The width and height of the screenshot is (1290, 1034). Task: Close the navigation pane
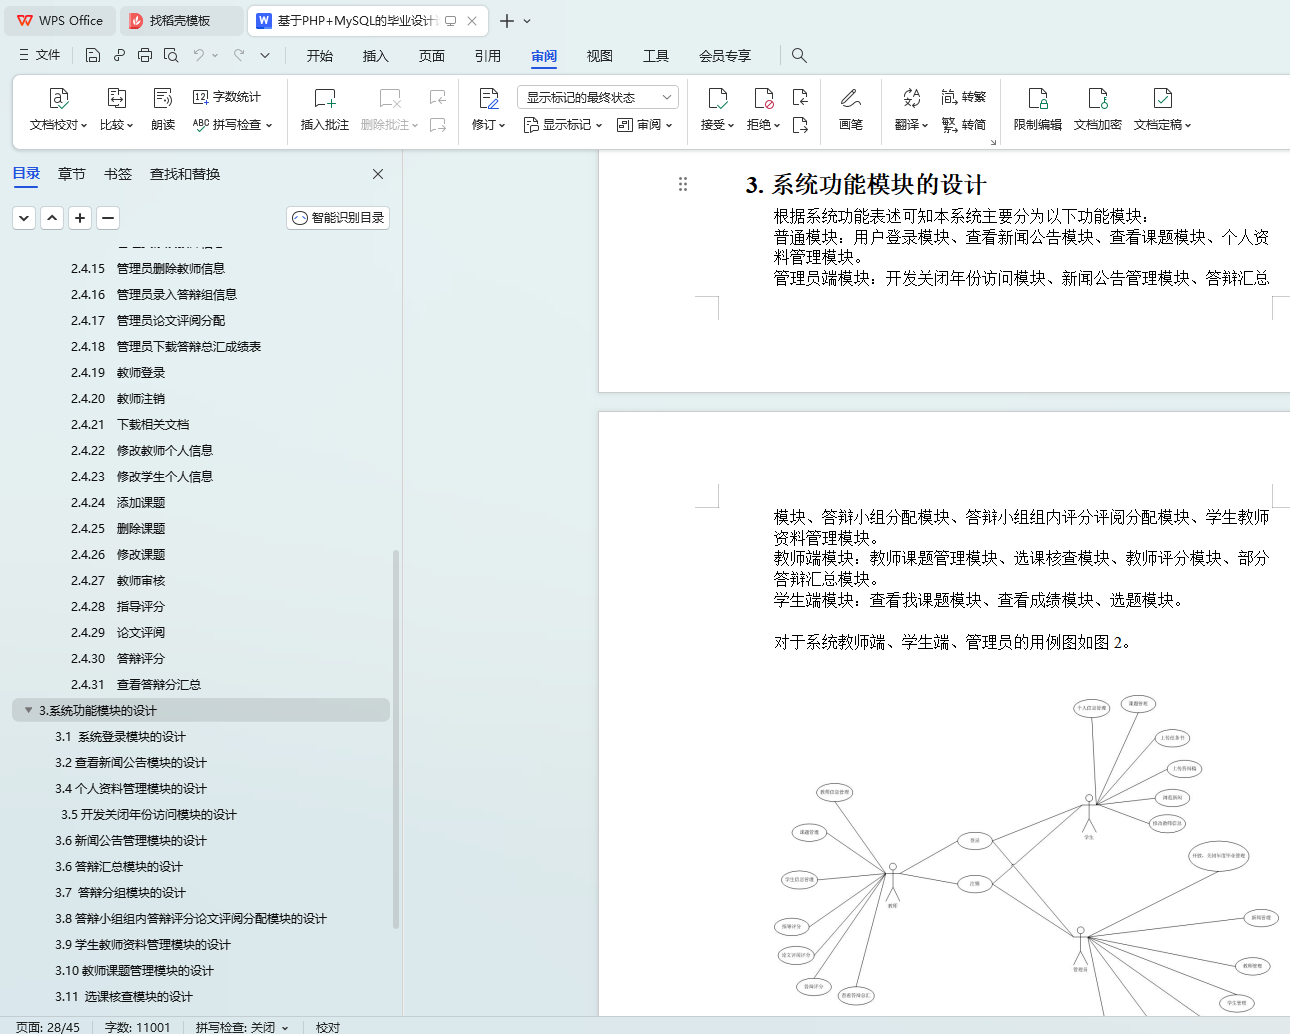click(378, 174)
